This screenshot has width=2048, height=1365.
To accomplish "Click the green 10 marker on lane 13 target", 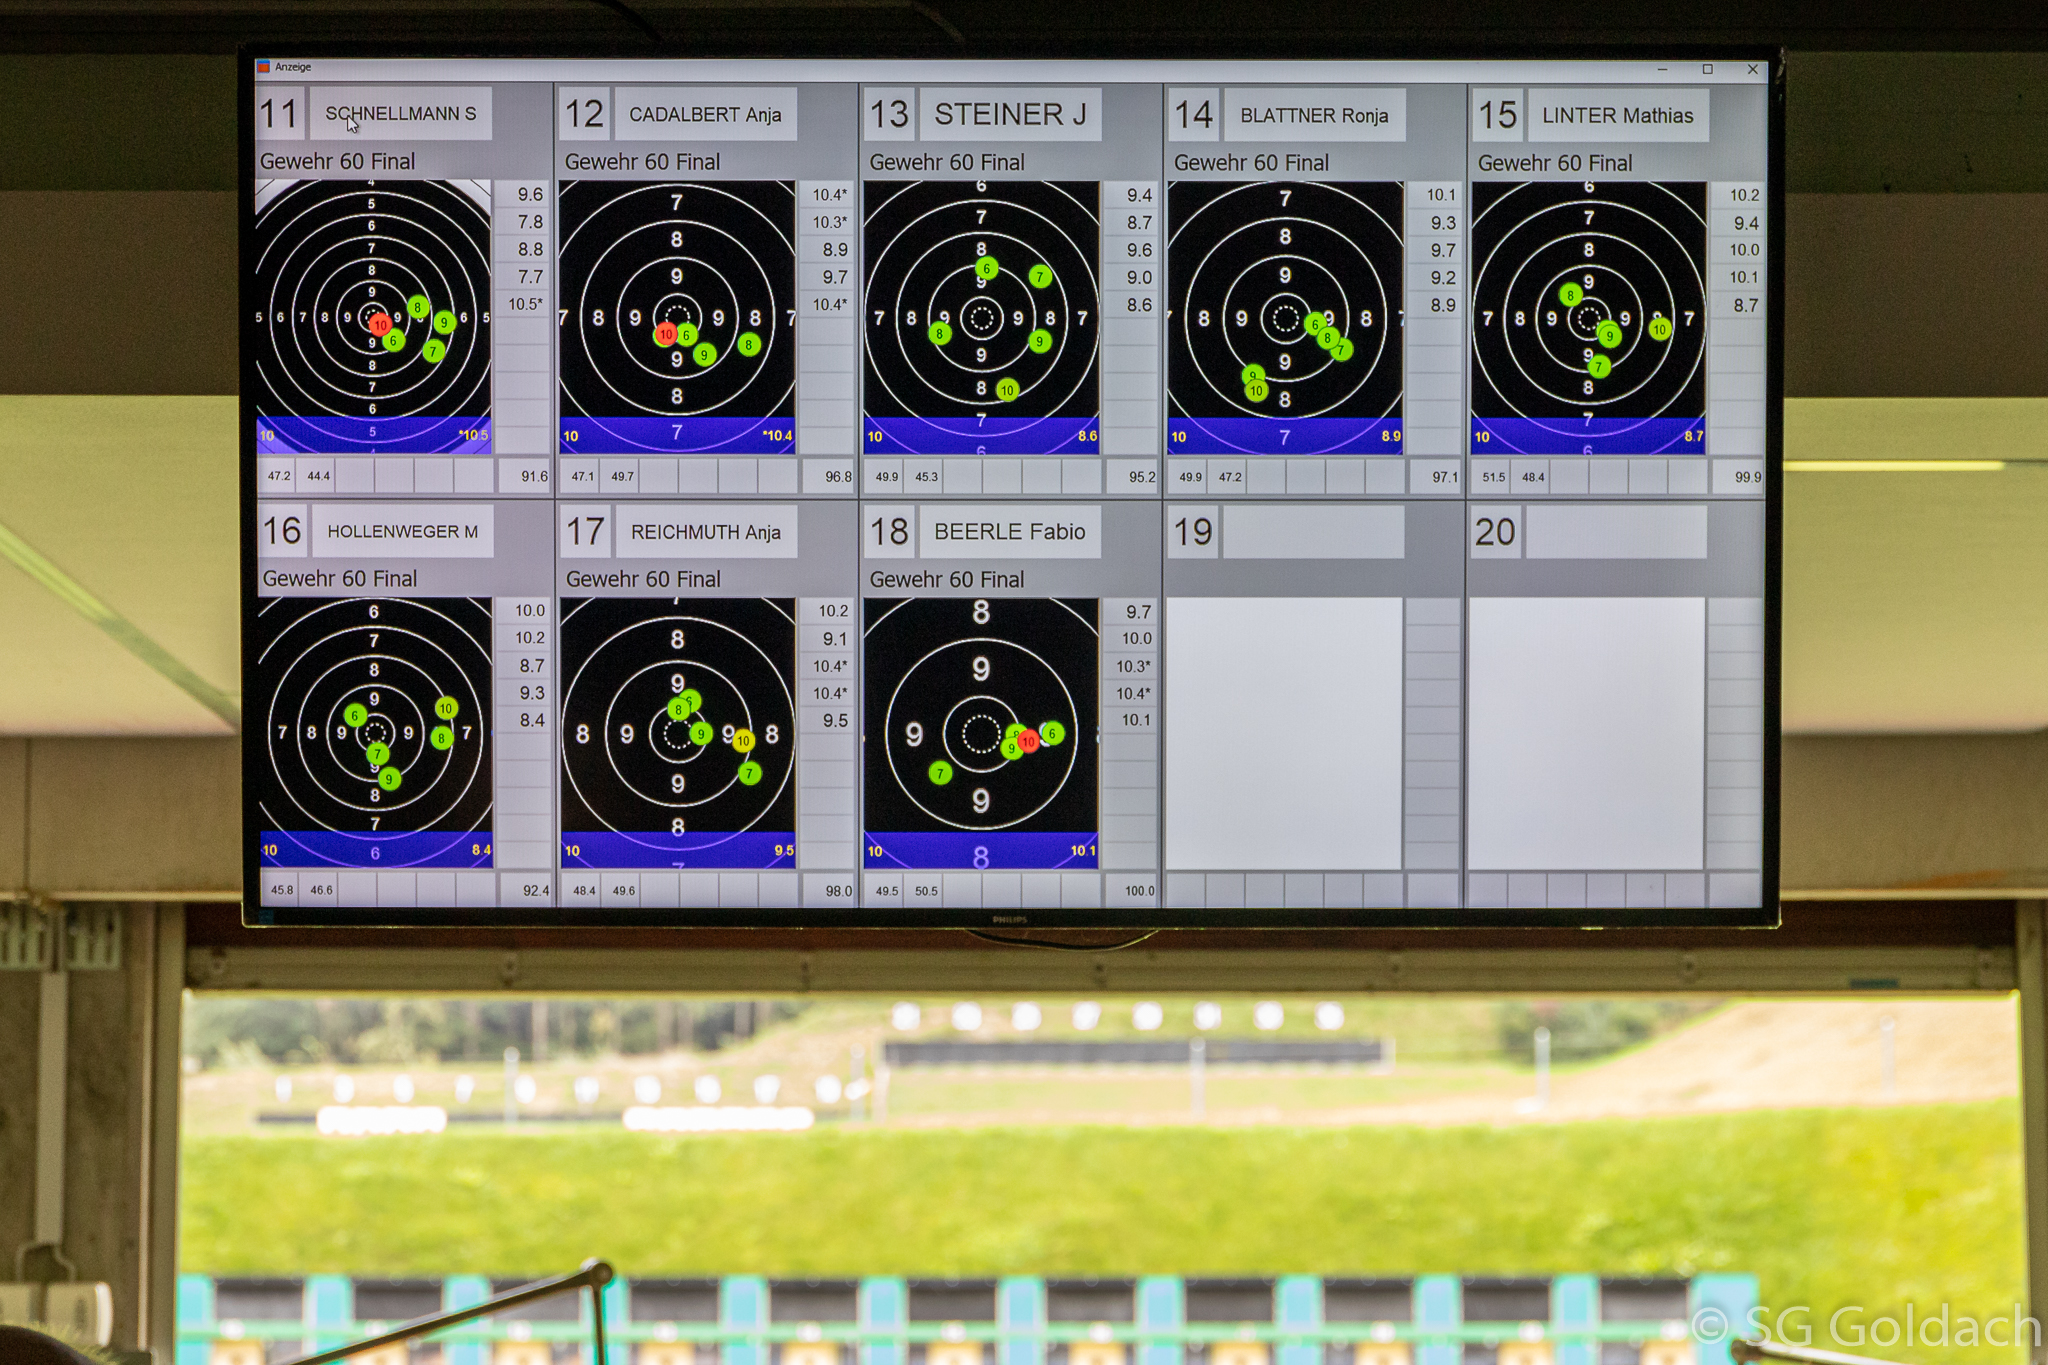I will tap(1007, 390).
